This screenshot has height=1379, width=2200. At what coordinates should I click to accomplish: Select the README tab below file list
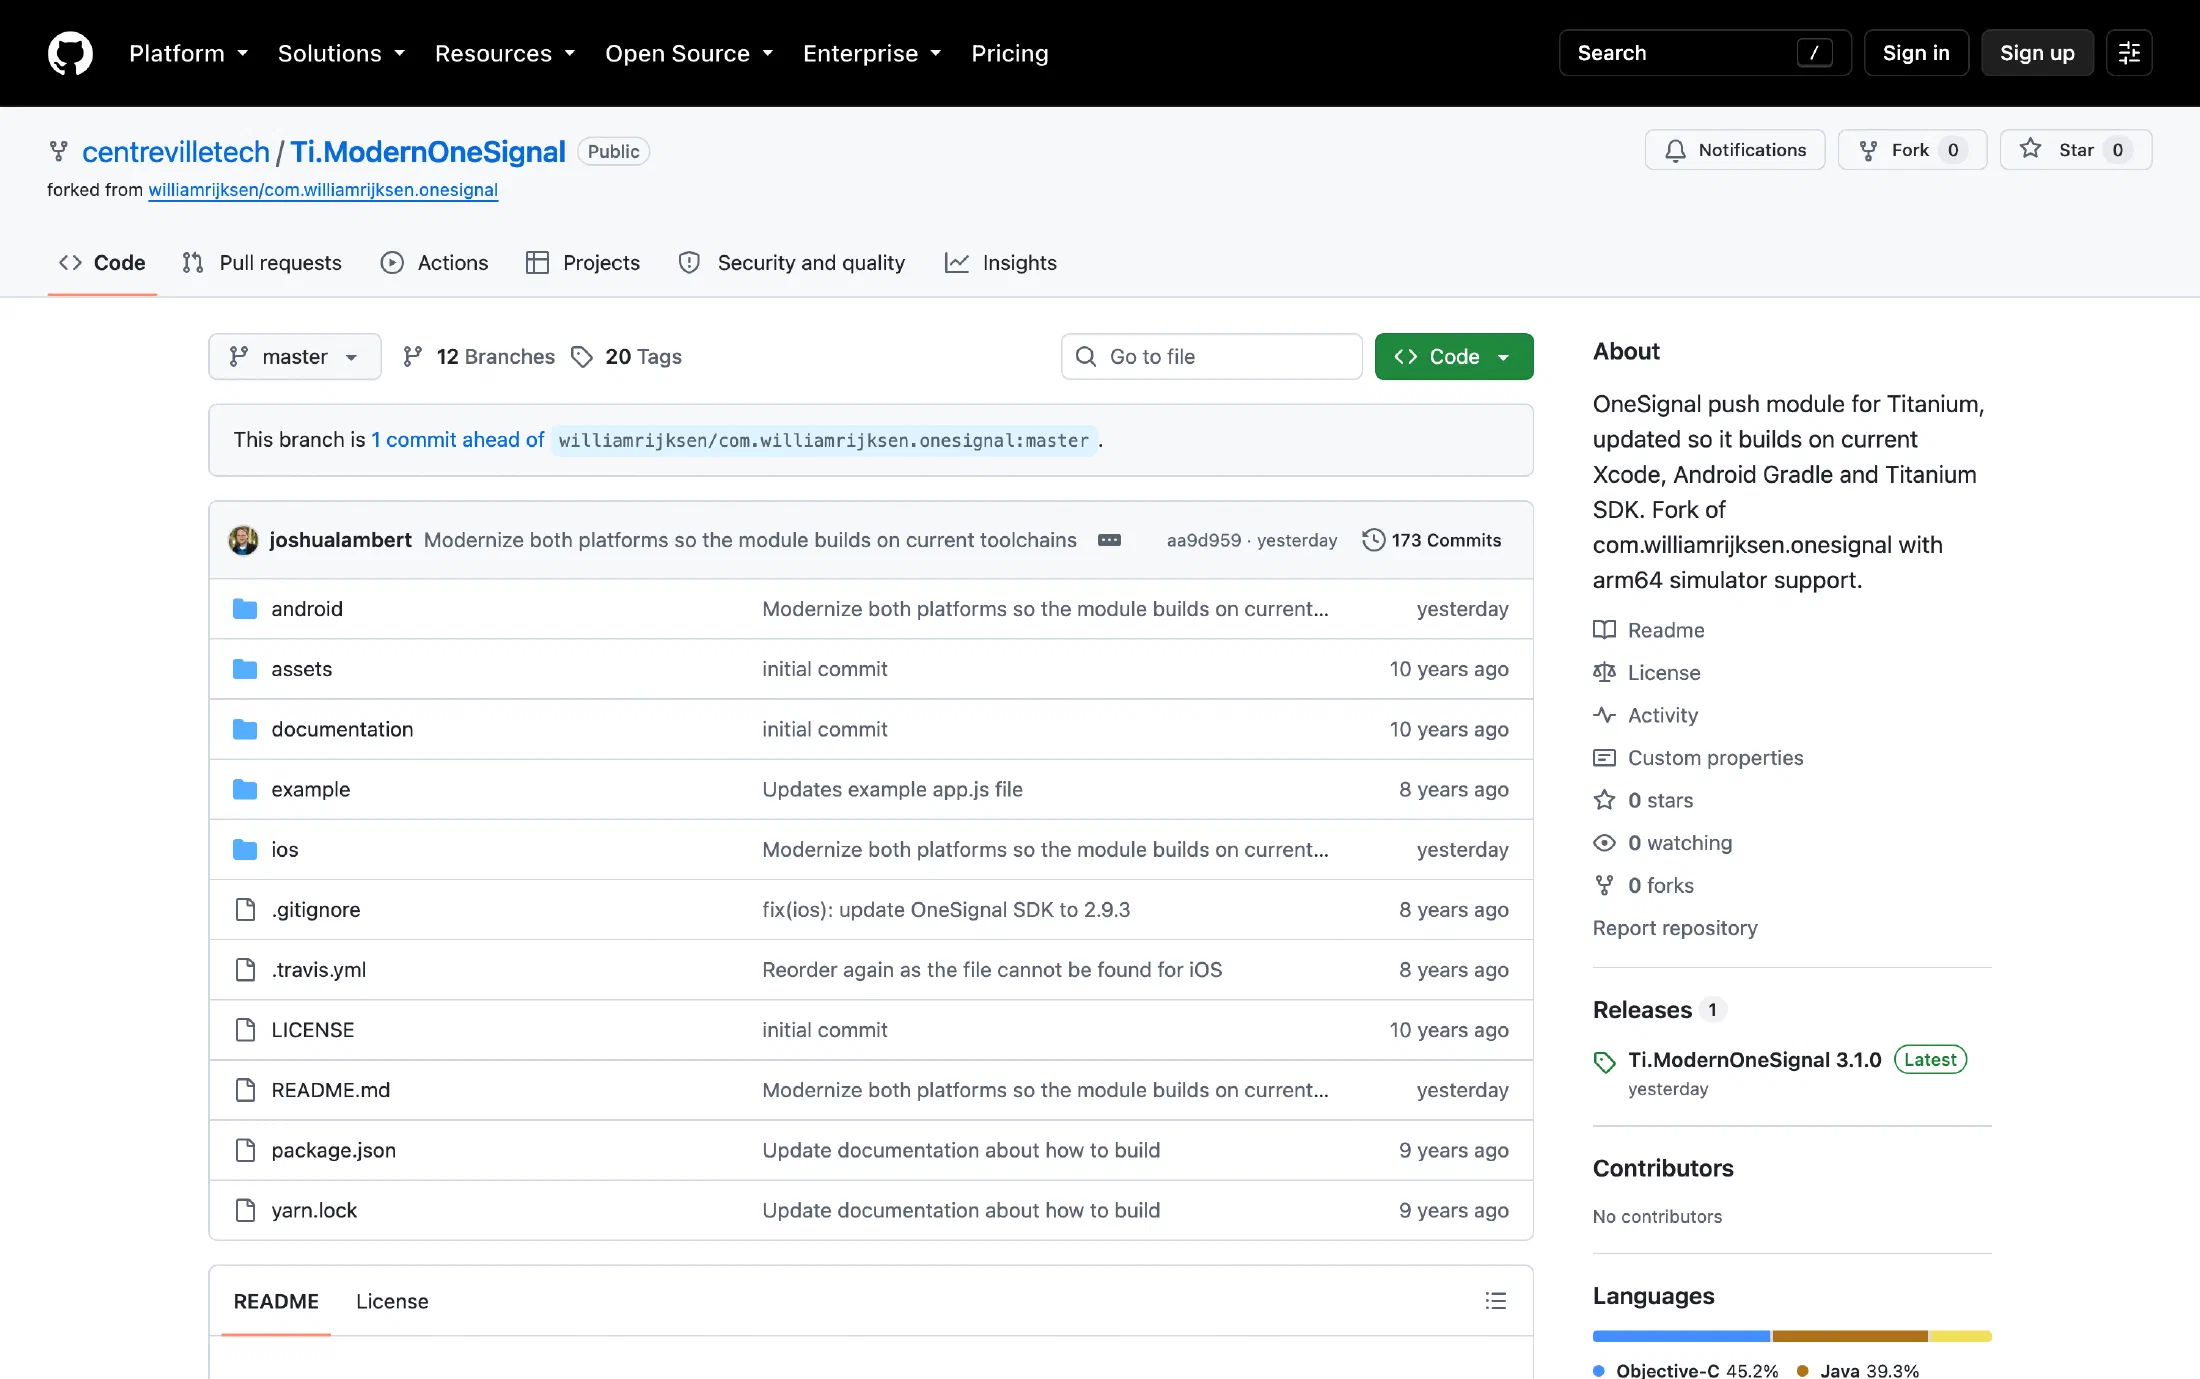tap(276, 1301)
